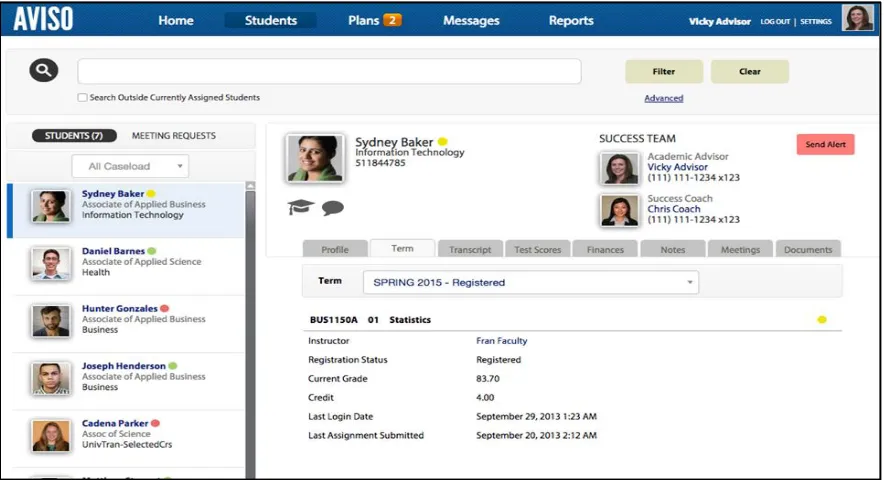Click the student list scroll-up arrow
Viewport: 884px width, 480px height.
(x=250, y=186)
